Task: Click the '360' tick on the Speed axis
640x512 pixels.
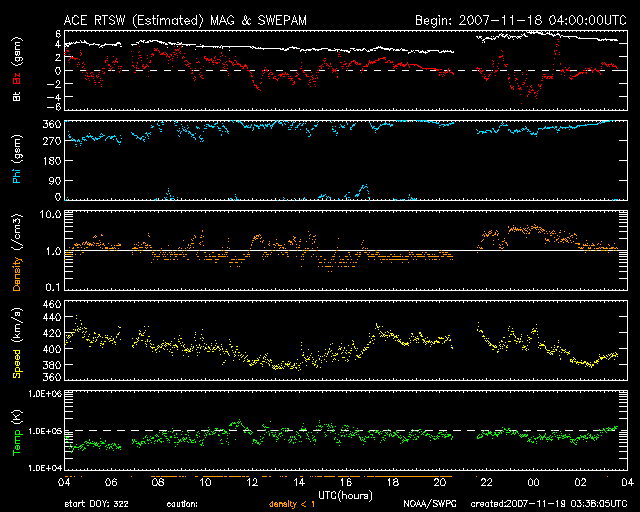Action: pyautogui.click(x=52, y=377)
